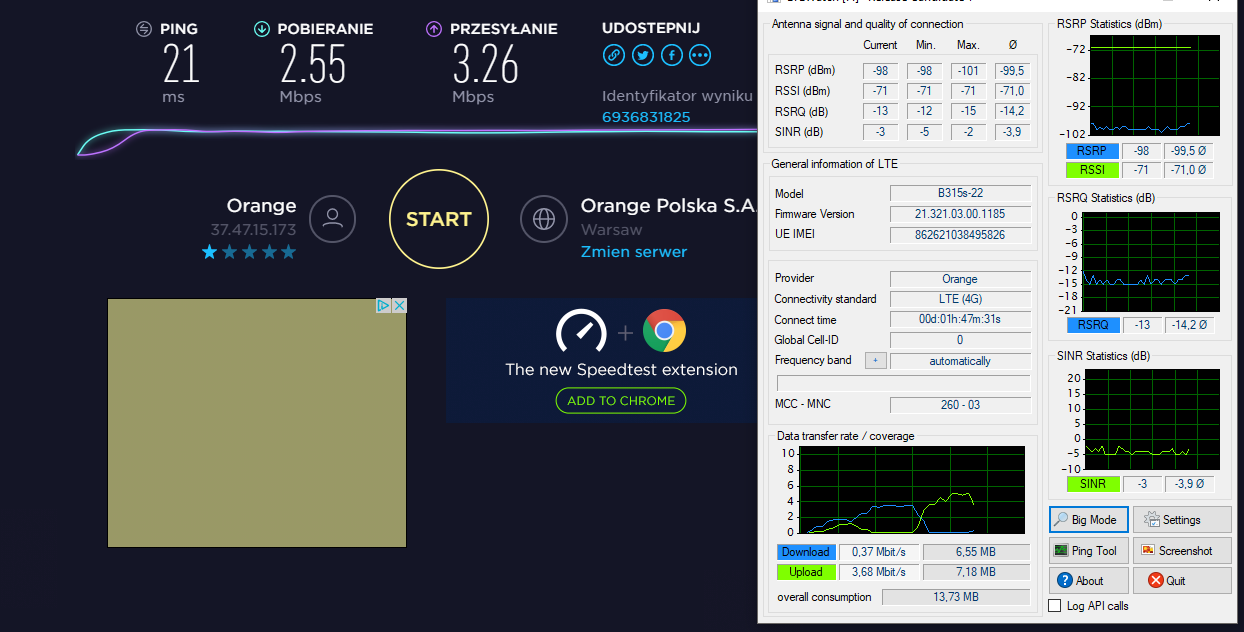Click the olive advertisement placeholder box
This screenshot has height=632, width=1244.
coord(257,423)
